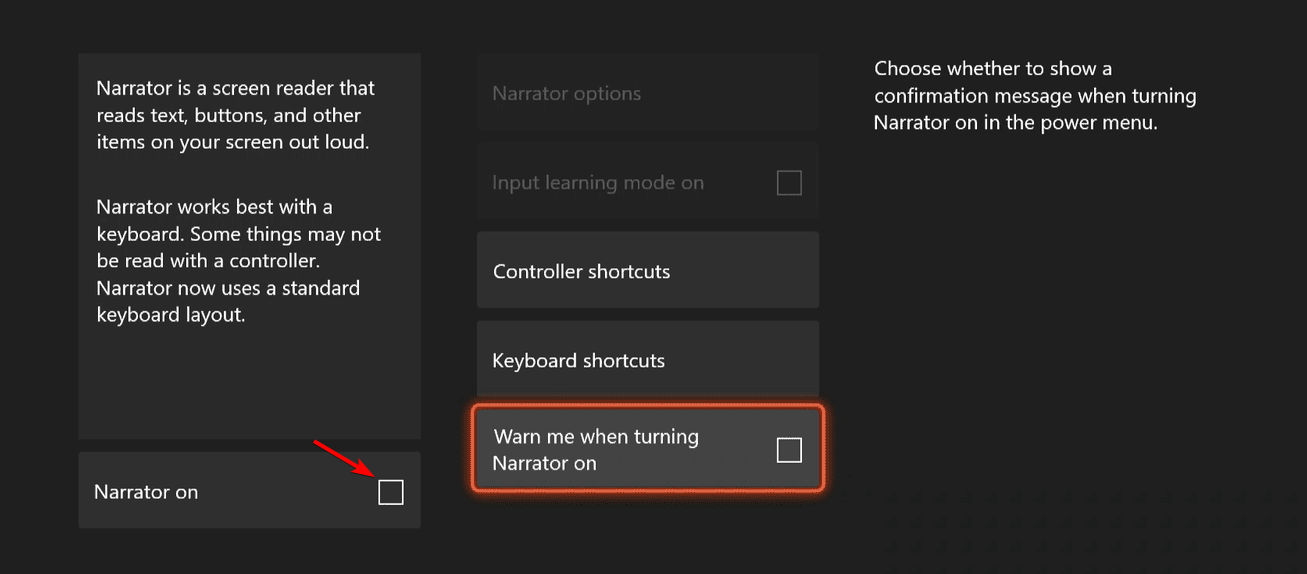1307x574 pixels.
Task: Open Keyboard shortcuts
Action: click(x=578, y=361)
